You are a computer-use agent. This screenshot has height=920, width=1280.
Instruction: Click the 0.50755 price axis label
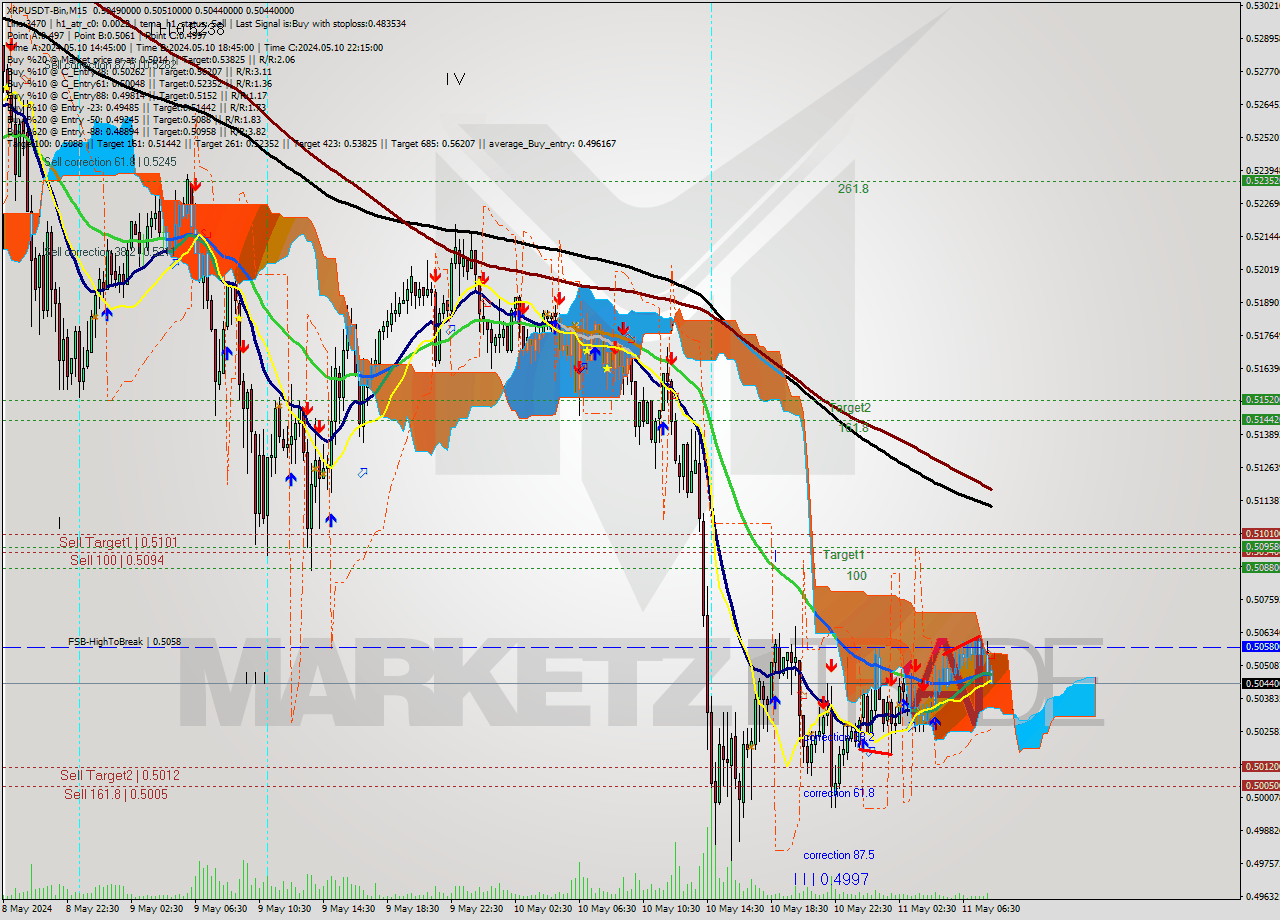1262,600
